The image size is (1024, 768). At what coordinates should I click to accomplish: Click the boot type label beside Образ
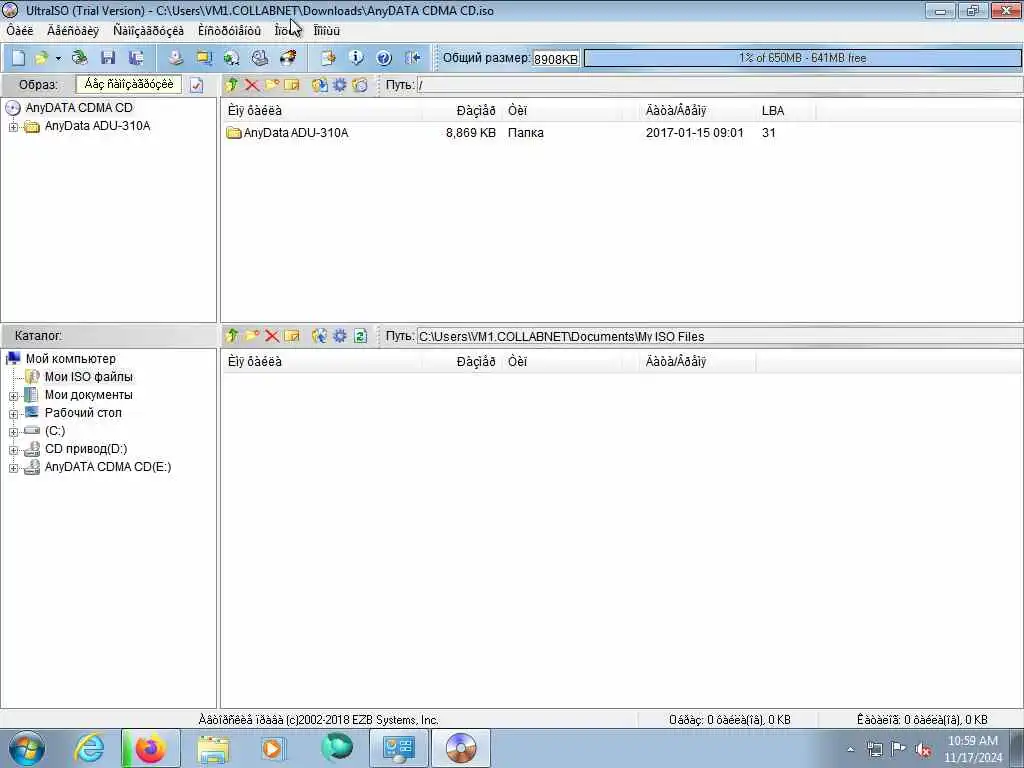click(x=129, y=84)
